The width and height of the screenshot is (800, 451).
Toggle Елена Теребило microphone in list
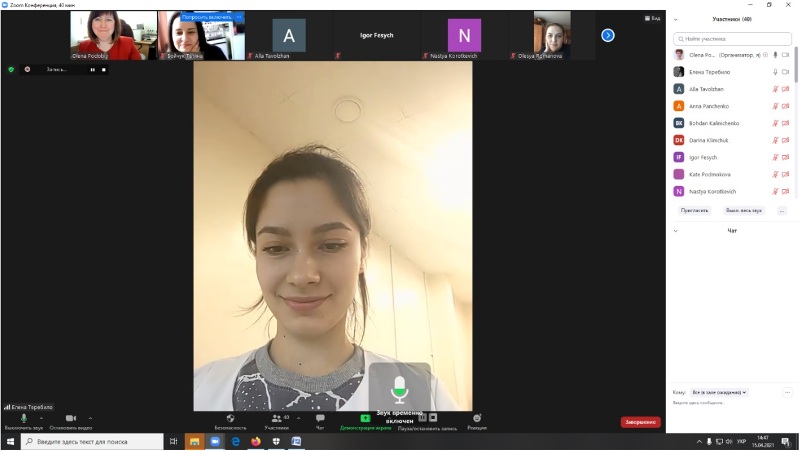[x=775, y=72]
